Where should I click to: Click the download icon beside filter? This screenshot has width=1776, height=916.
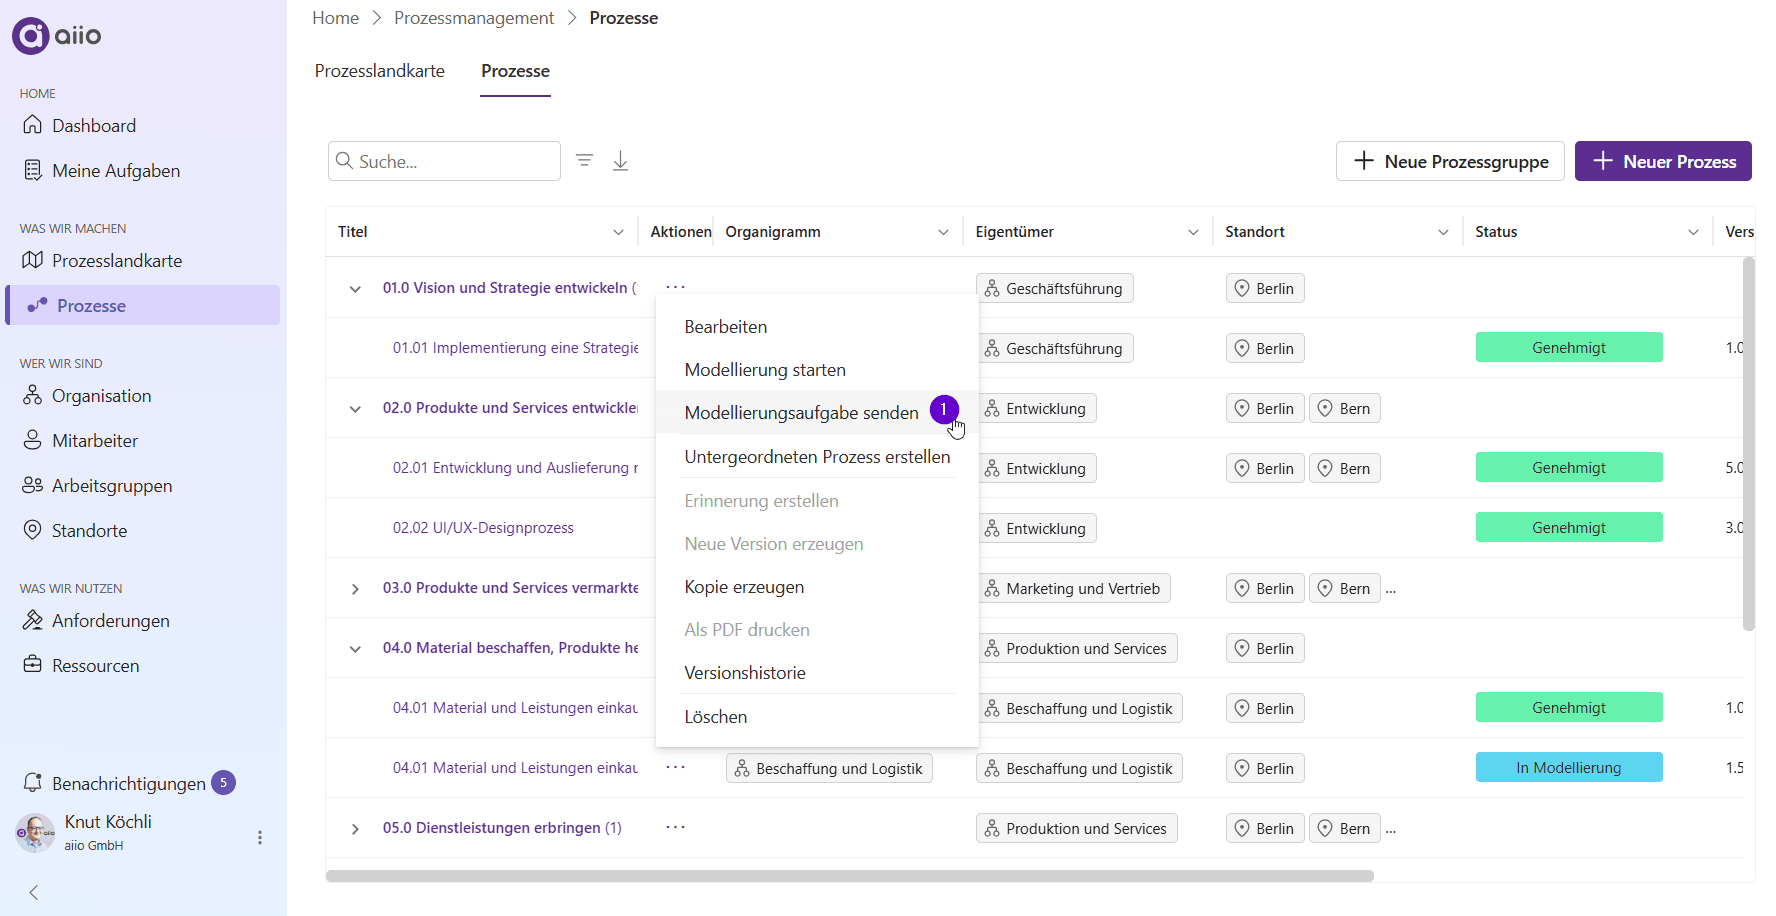pos(621,161)
